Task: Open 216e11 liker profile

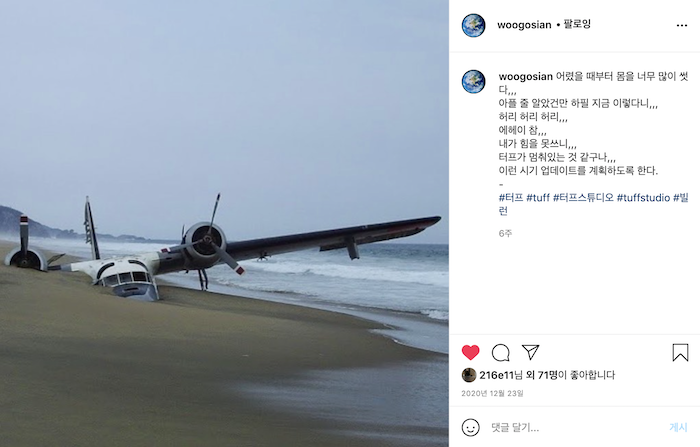Action: [496, 375]
